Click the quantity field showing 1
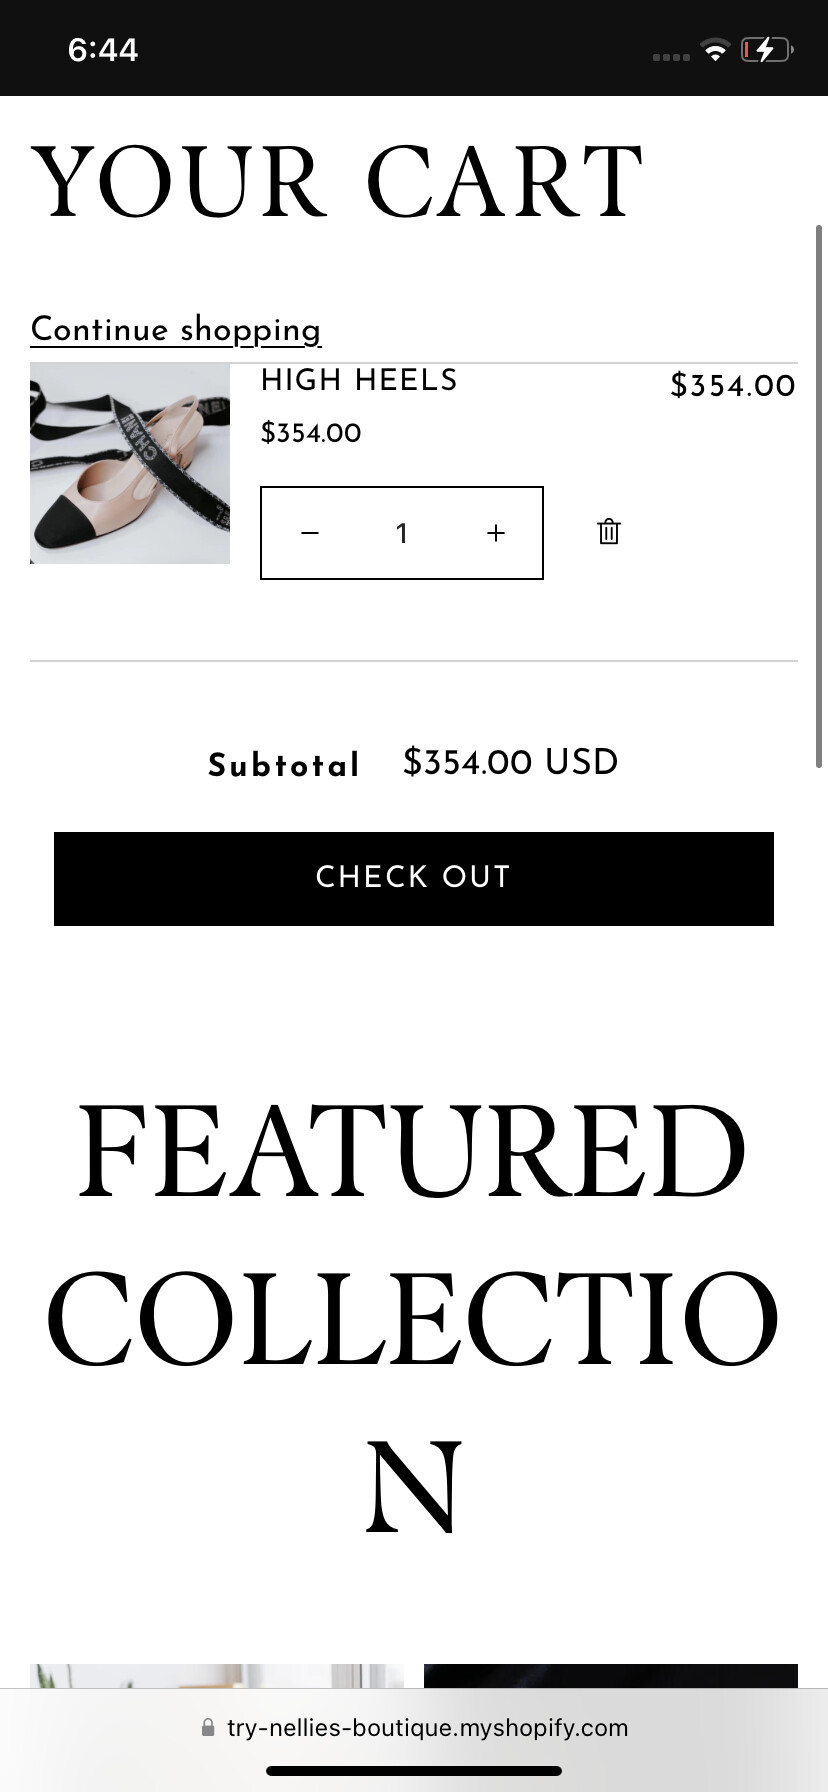Viewport: 828px width, 1792px height. pyautogui.click(x=402, y=533)
